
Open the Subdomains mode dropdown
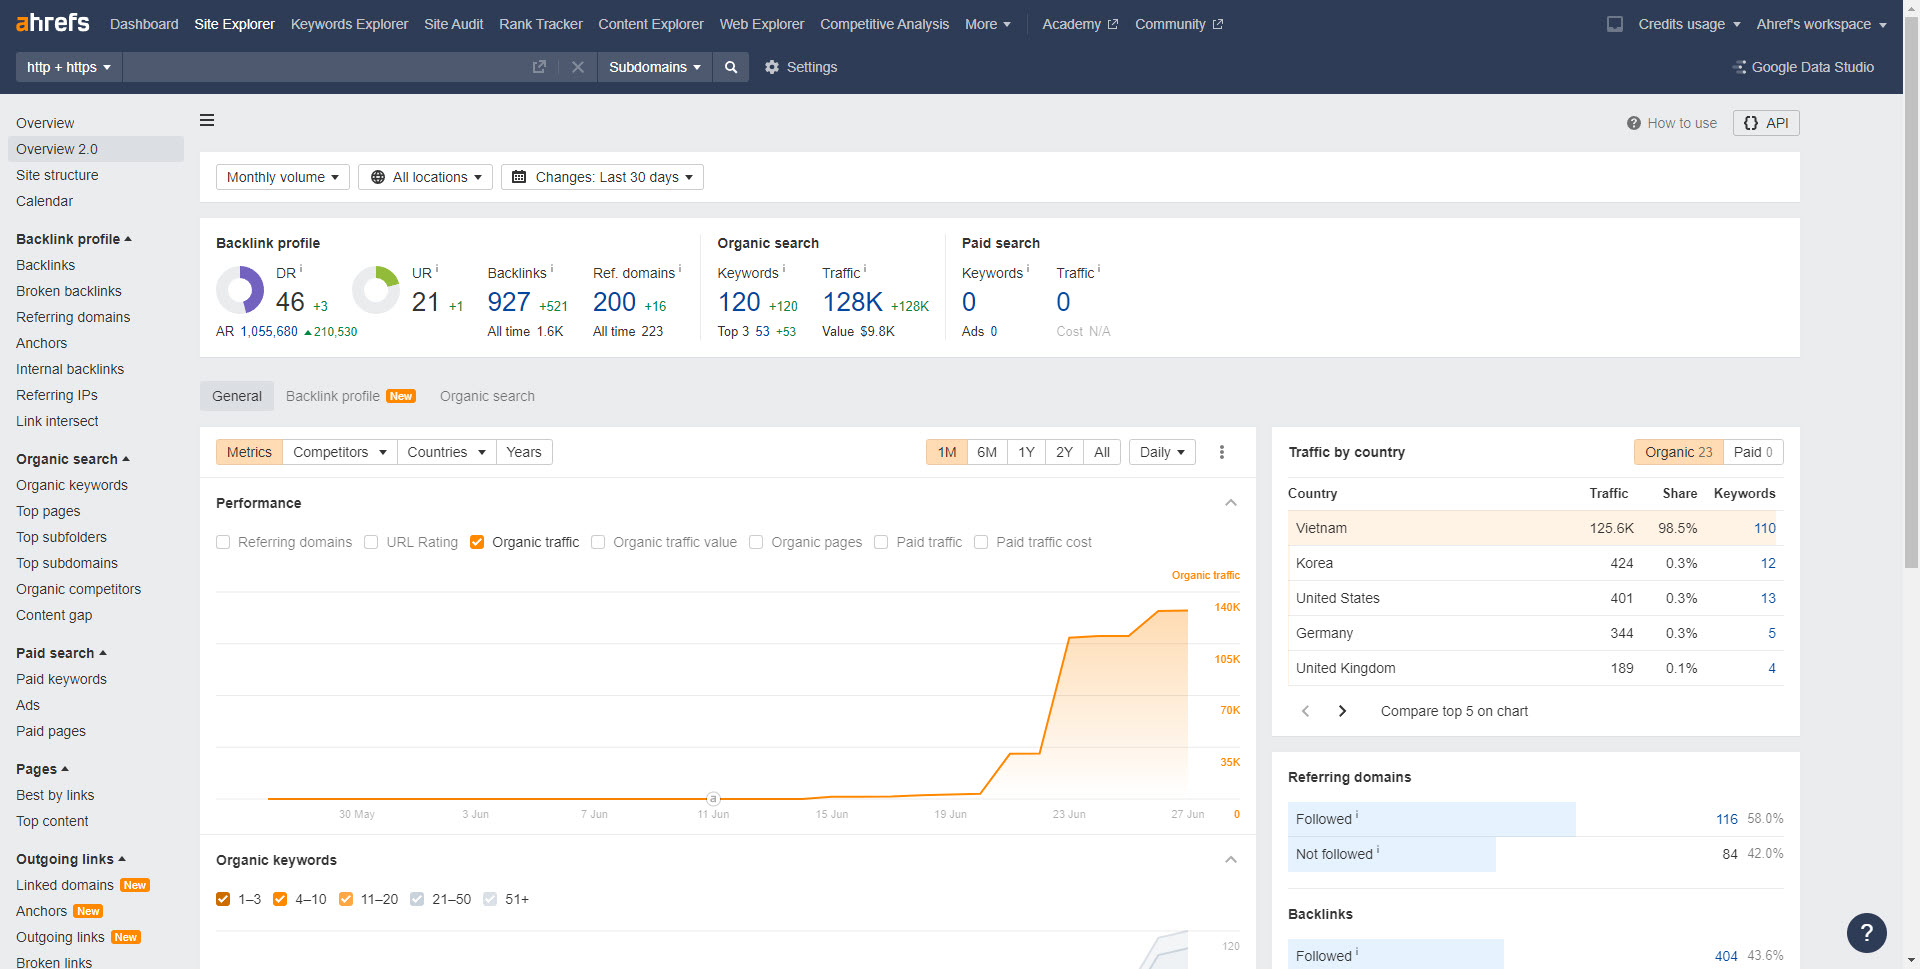pyautogui.click(x=655, y=67)
